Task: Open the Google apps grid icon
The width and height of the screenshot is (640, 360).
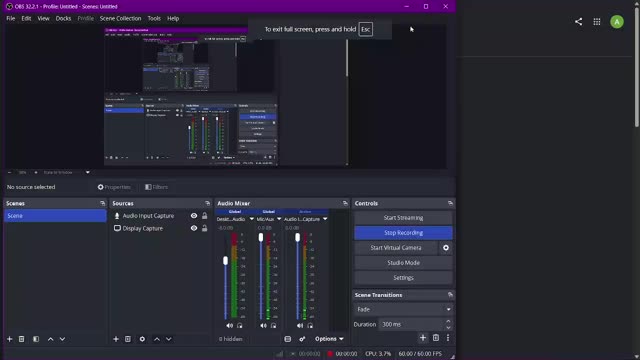Action: coord(597,22)
